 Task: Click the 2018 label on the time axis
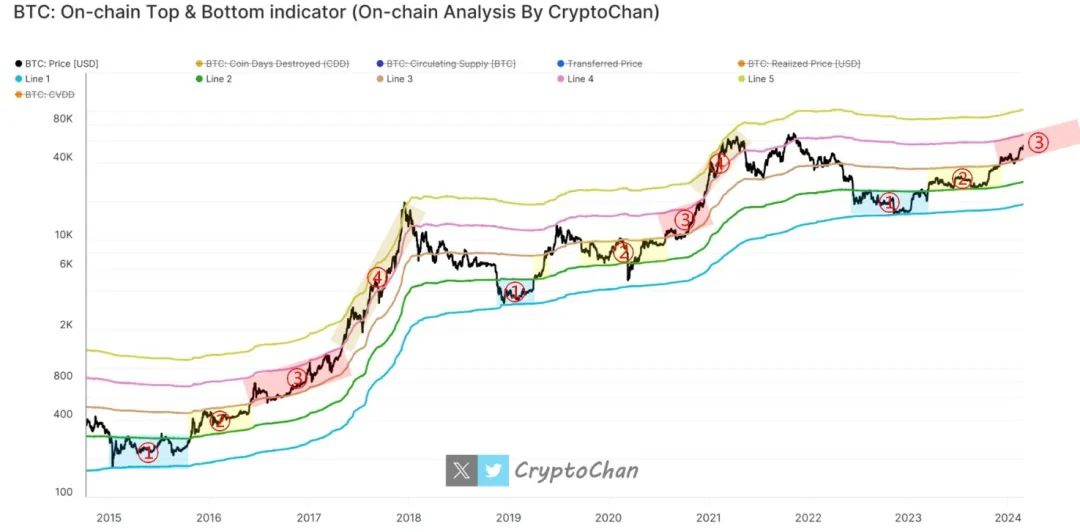(x=408, y=517)
